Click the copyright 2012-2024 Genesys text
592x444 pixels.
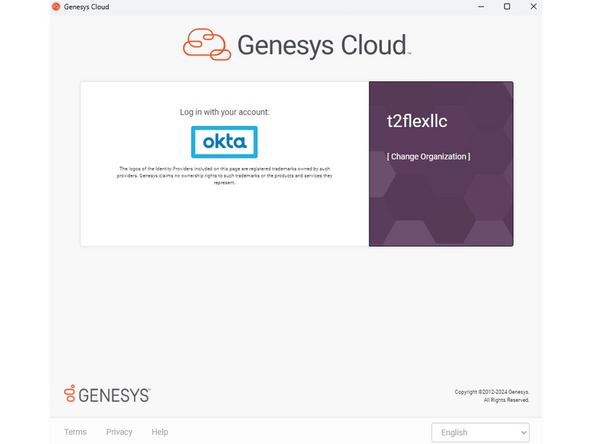pyautogui.click(x=492, y=396)
